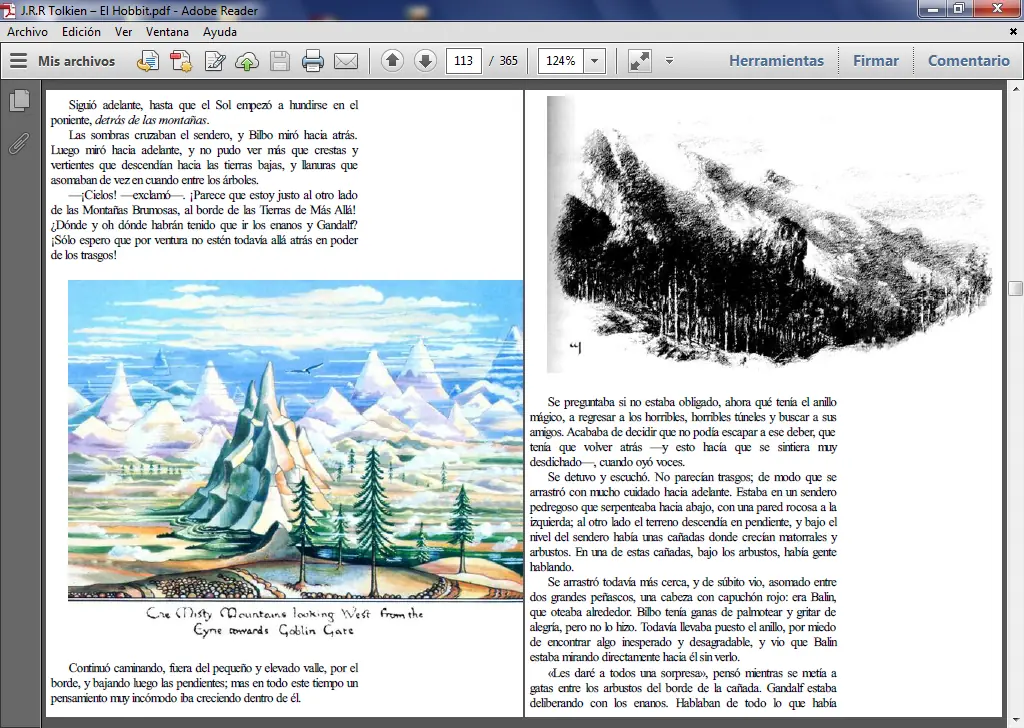Restore down the Adobe Reader window
The width and height of the screenshot is (1024, 728).
(959, 8)
